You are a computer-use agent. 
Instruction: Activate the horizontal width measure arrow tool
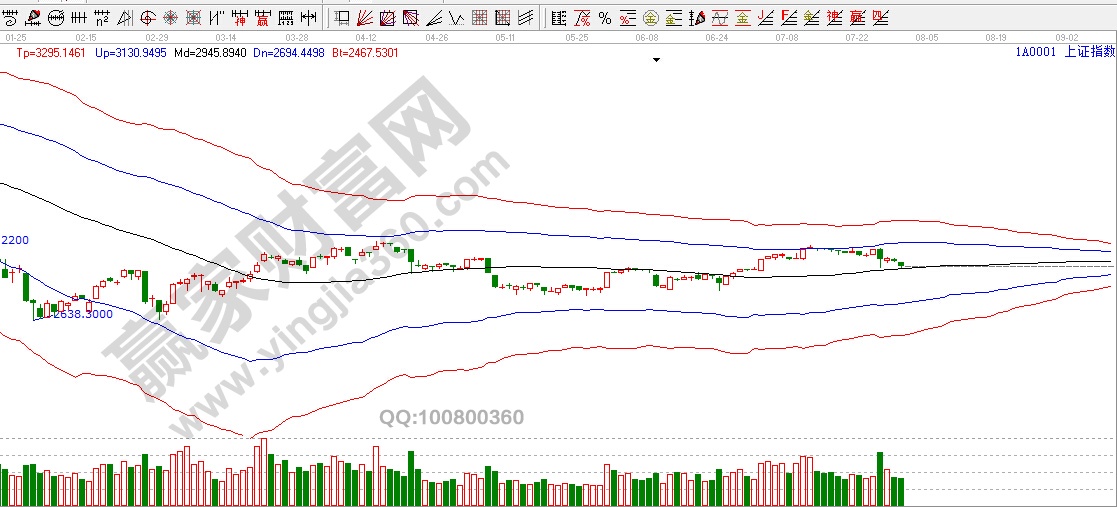tap(309, 17)
